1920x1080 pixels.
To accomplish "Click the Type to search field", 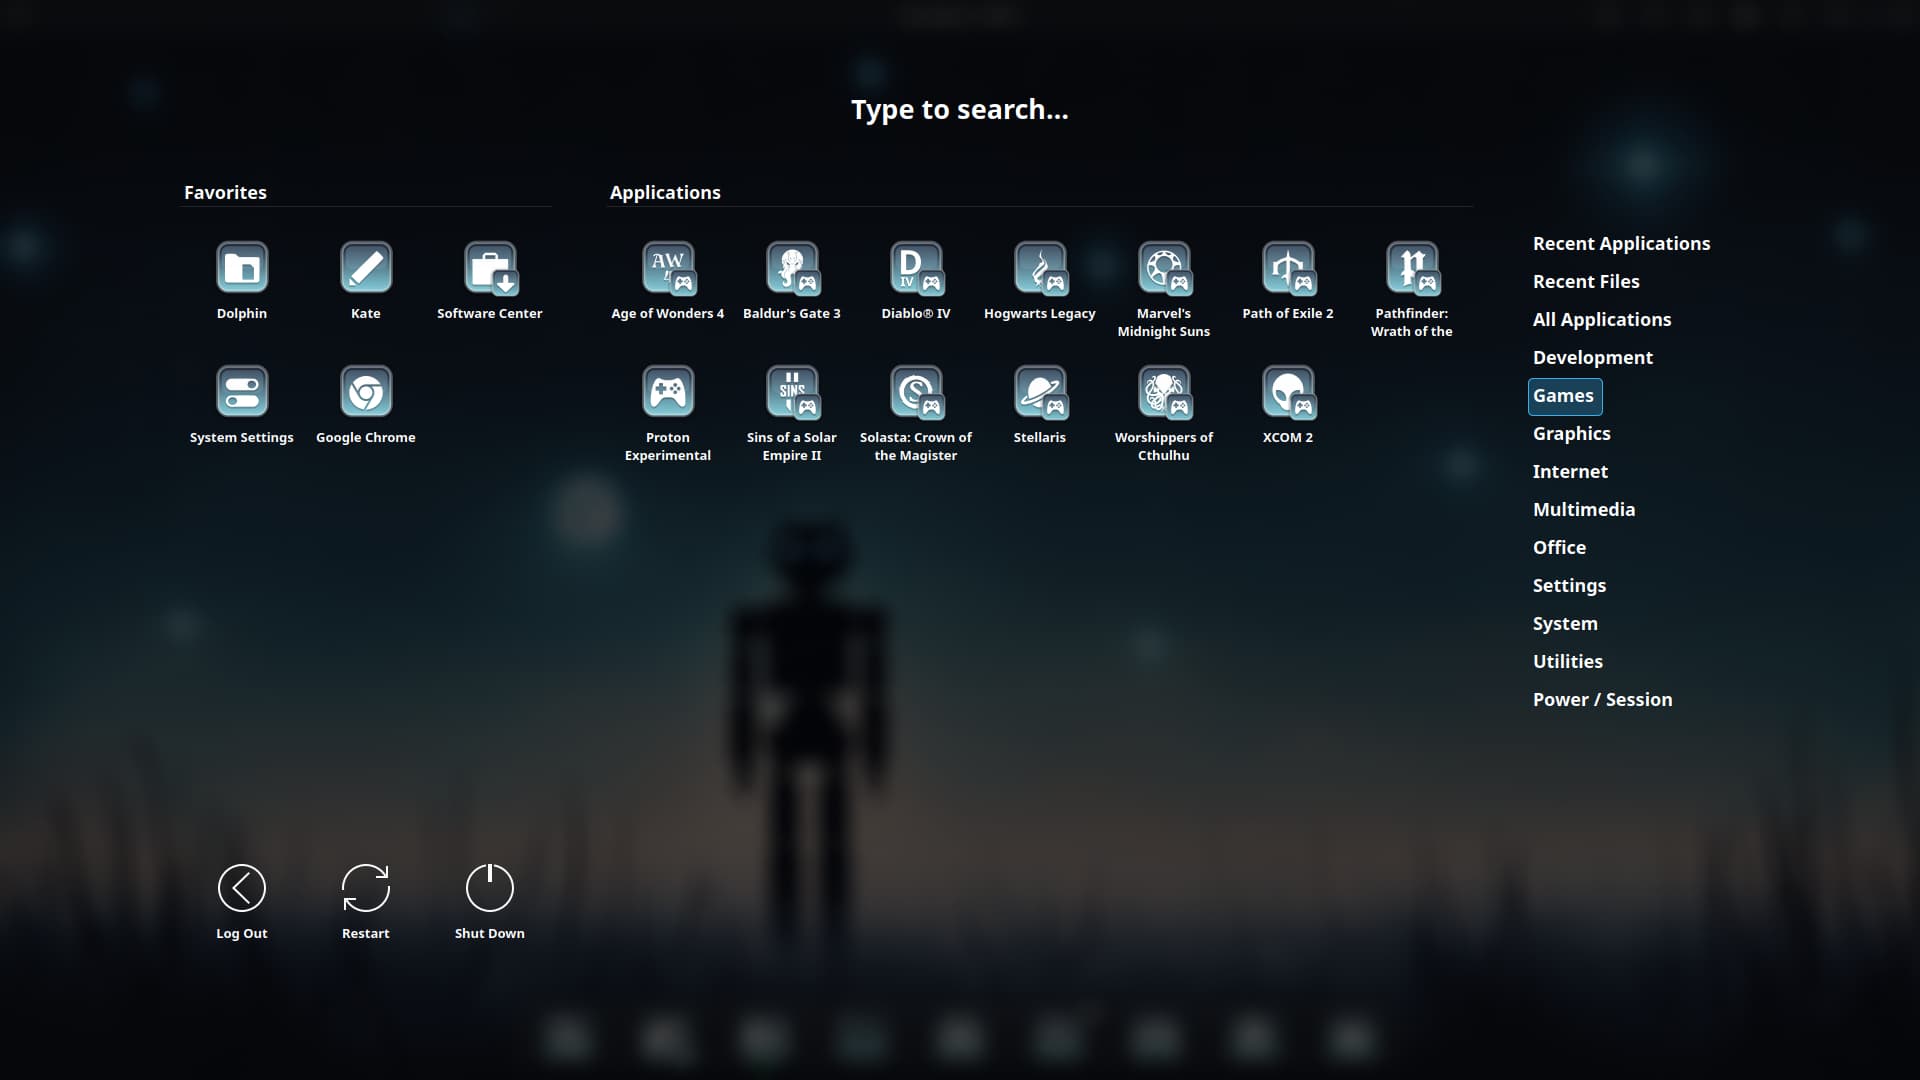I will pyautogui.click(x=960, y=110).
